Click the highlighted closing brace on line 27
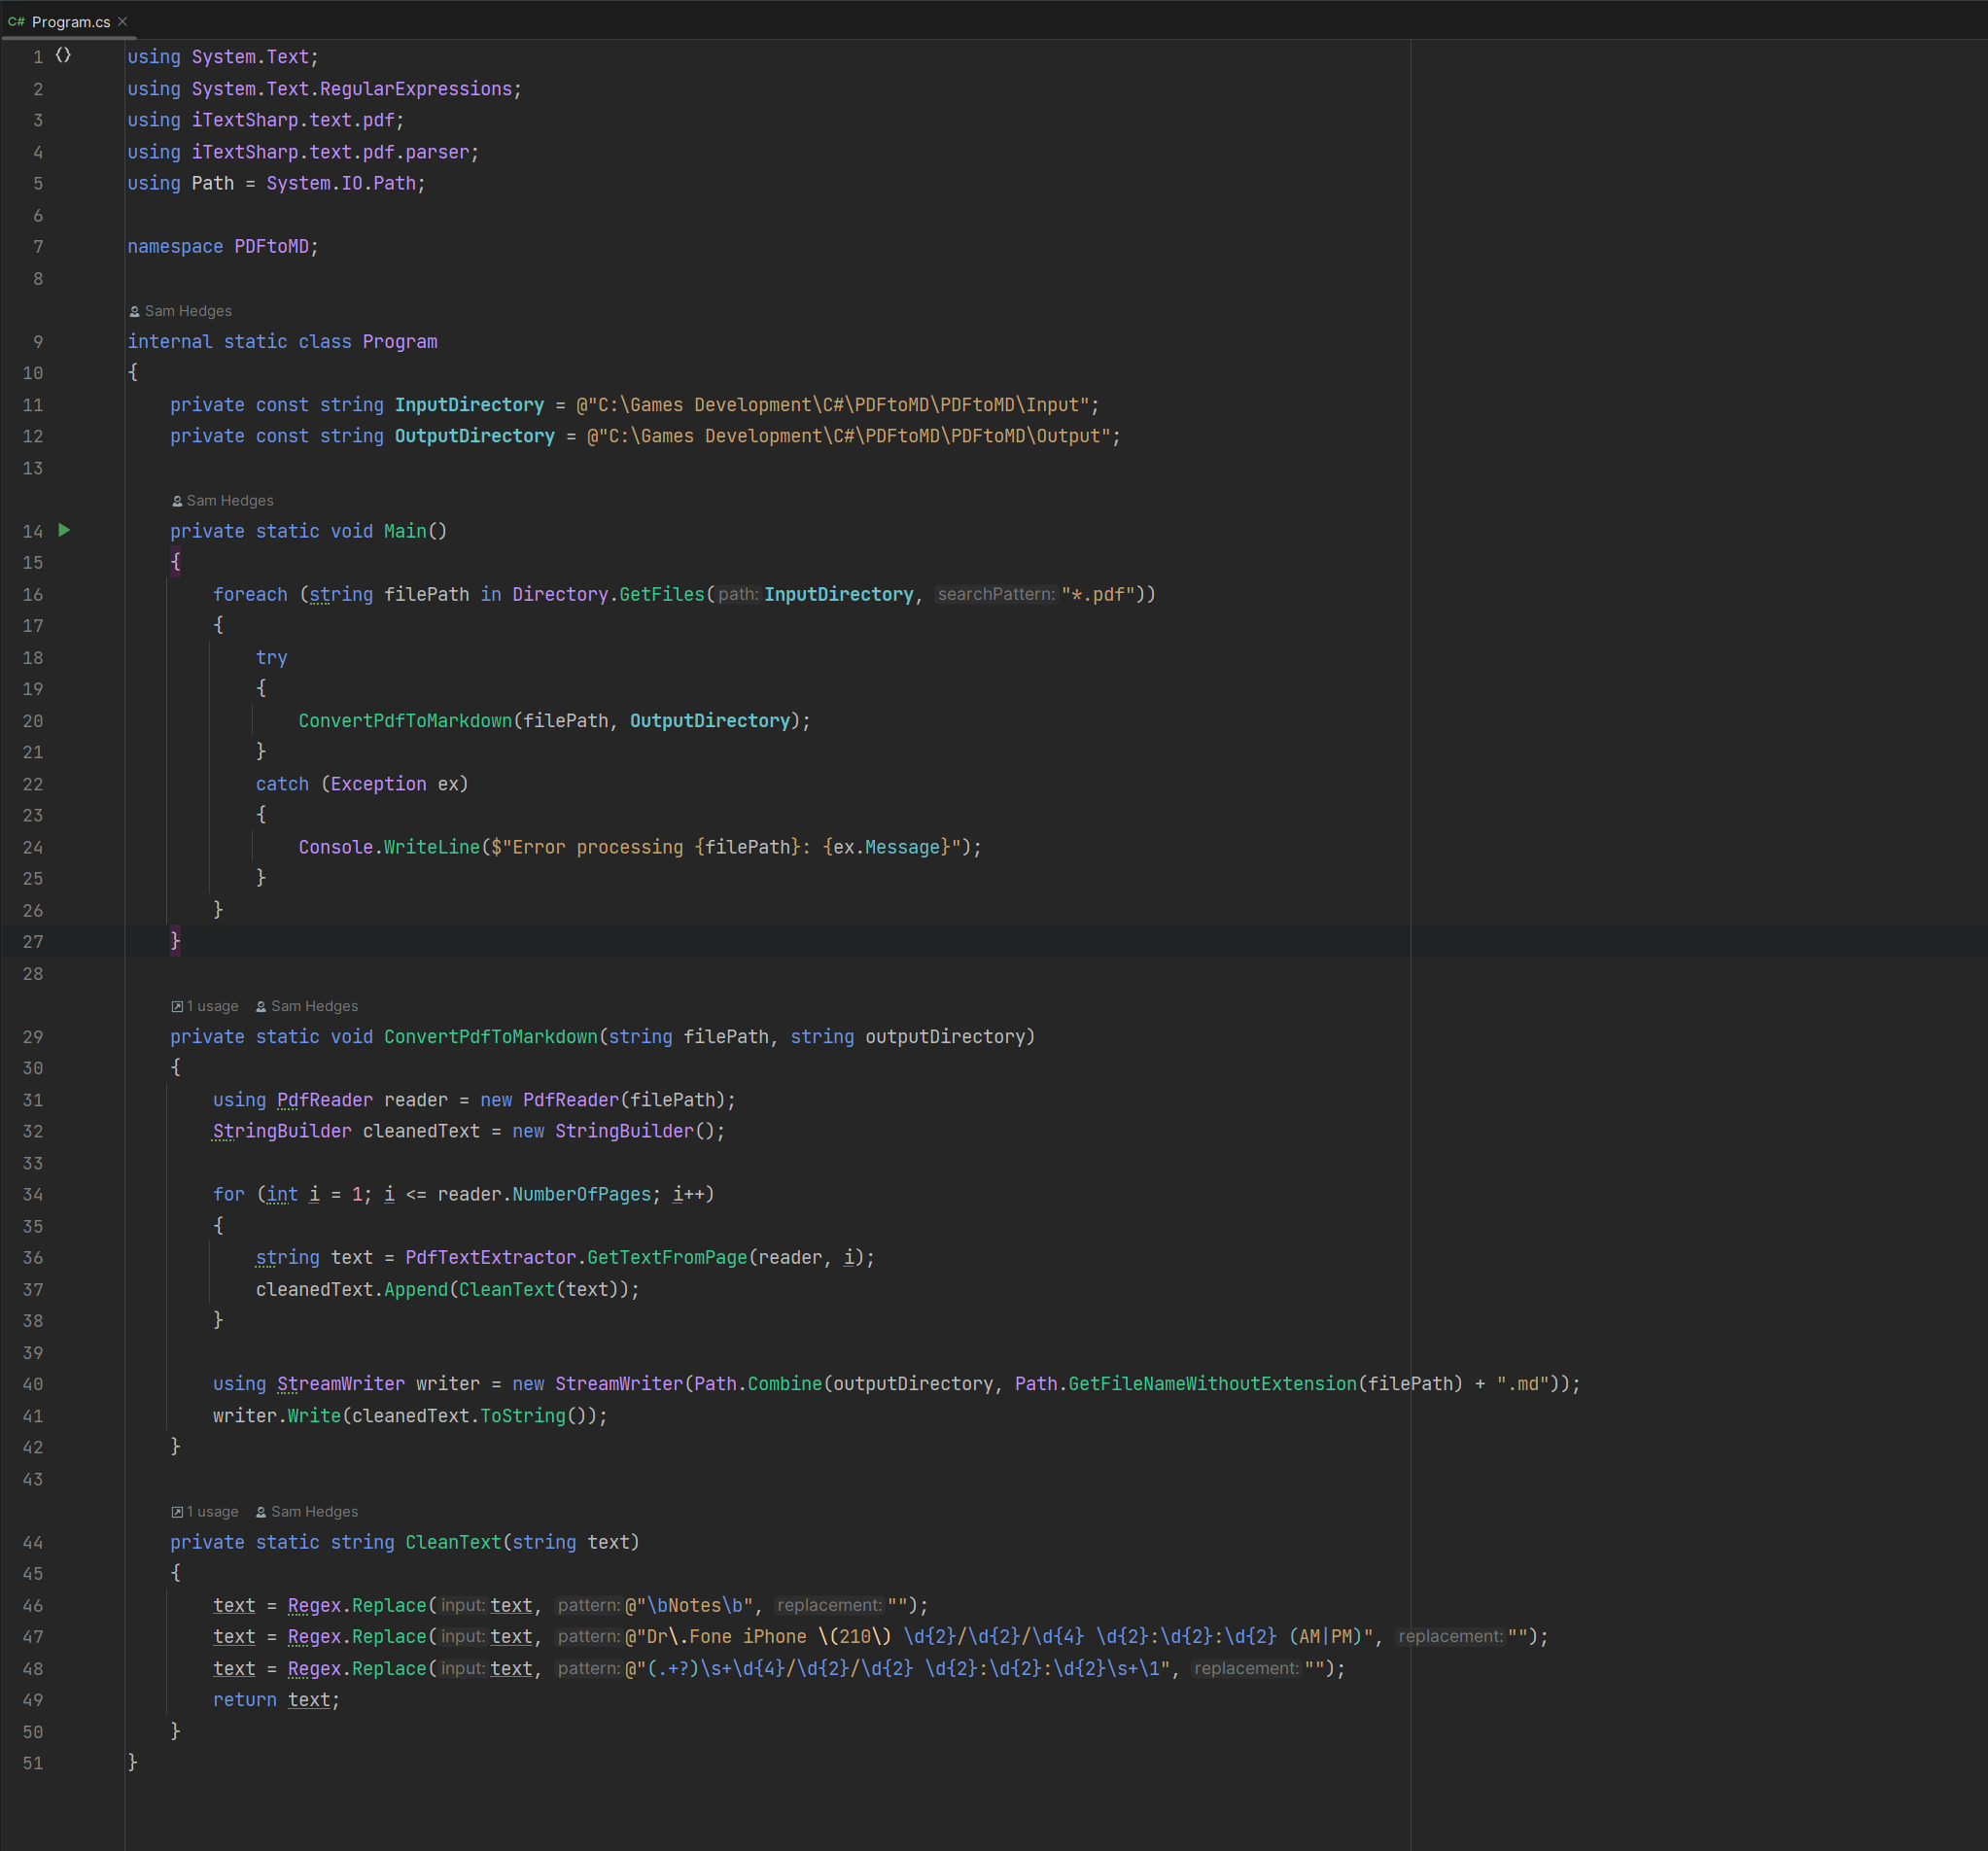 (175, 941)
